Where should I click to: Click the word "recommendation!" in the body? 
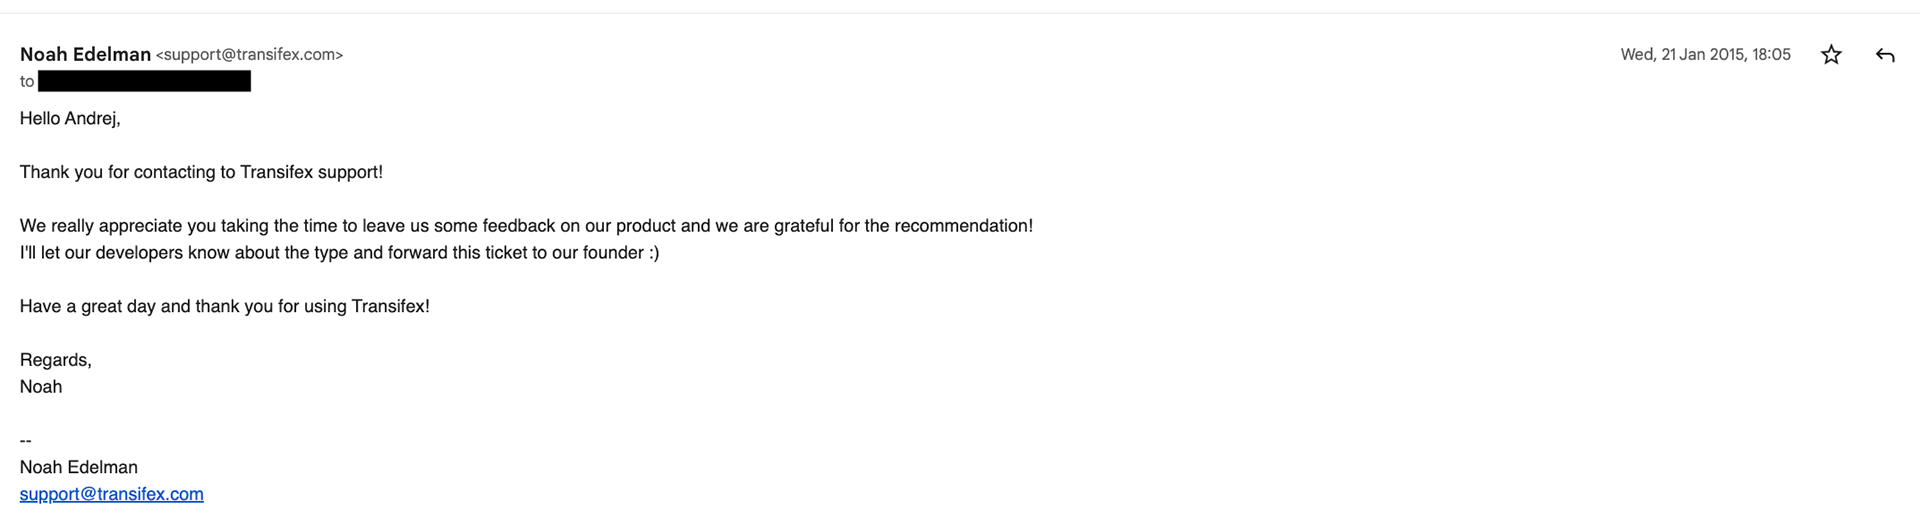coord(963,226)
